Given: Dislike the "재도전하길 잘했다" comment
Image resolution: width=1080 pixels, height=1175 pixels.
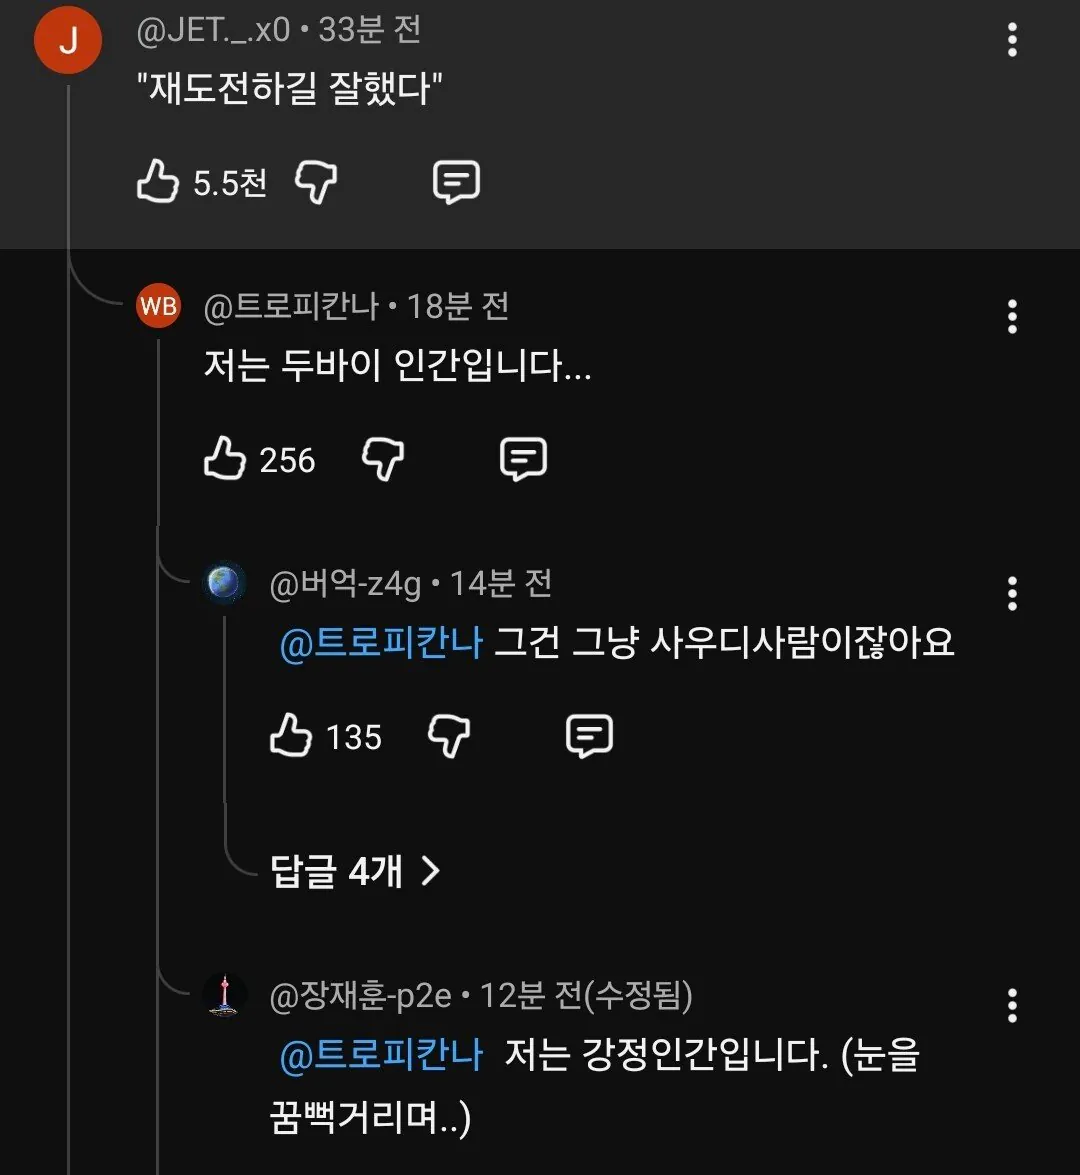Looking at the screenshot, I should tap(316, 183).
